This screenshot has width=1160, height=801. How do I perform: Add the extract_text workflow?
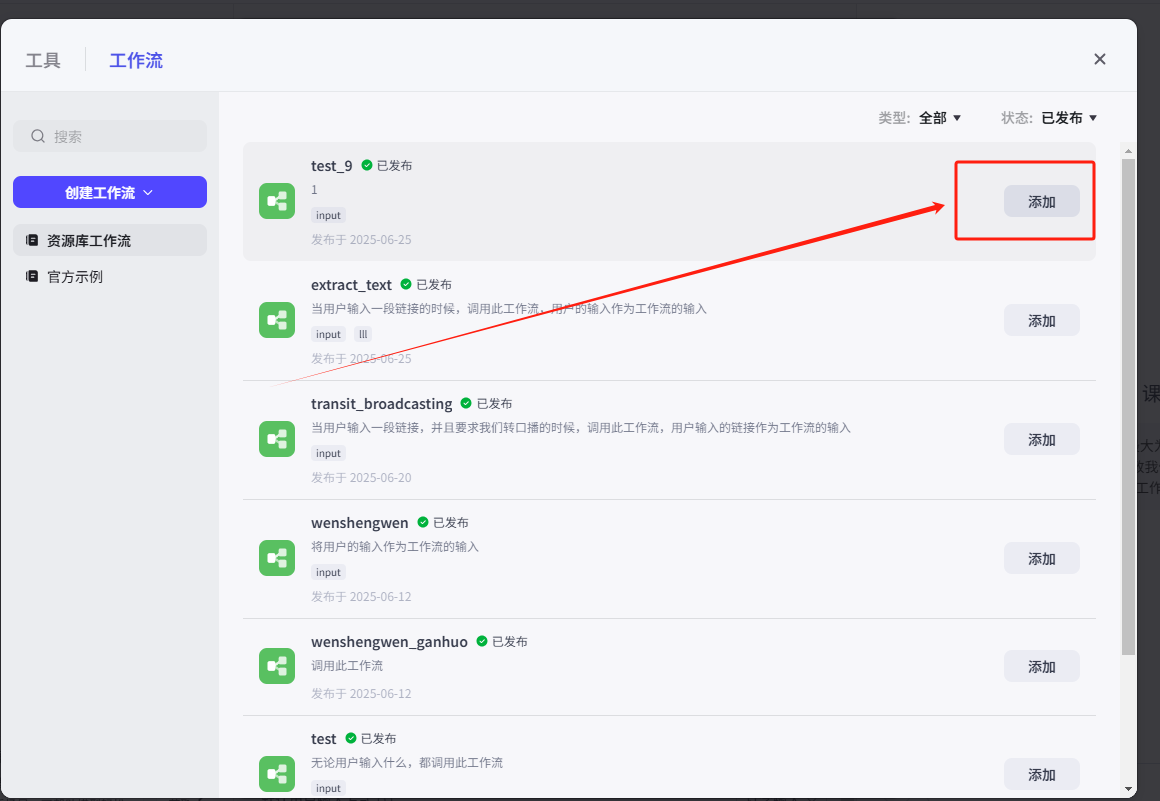(1041, 320)
